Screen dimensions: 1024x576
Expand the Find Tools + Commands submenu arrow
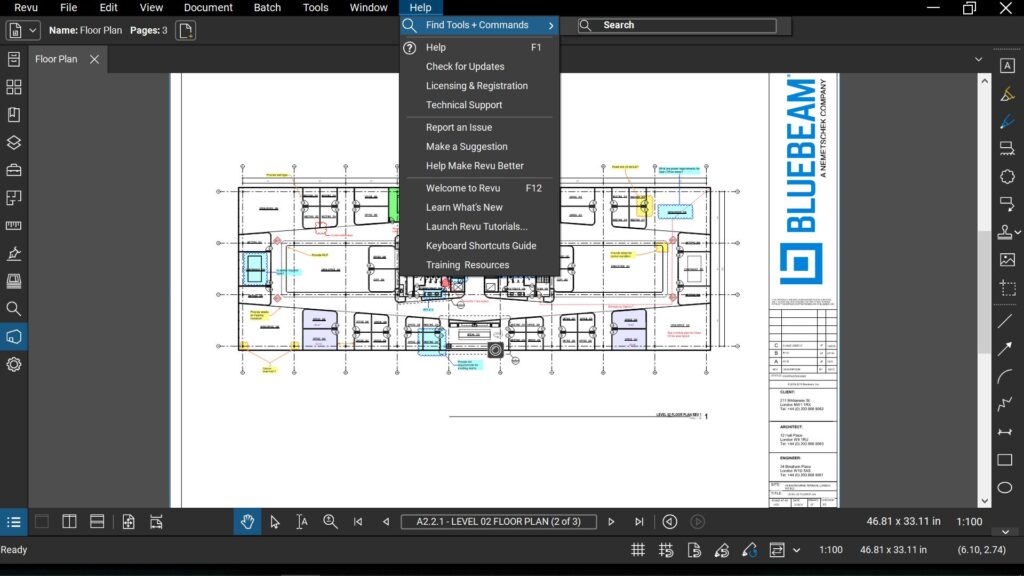coord(551,25)
